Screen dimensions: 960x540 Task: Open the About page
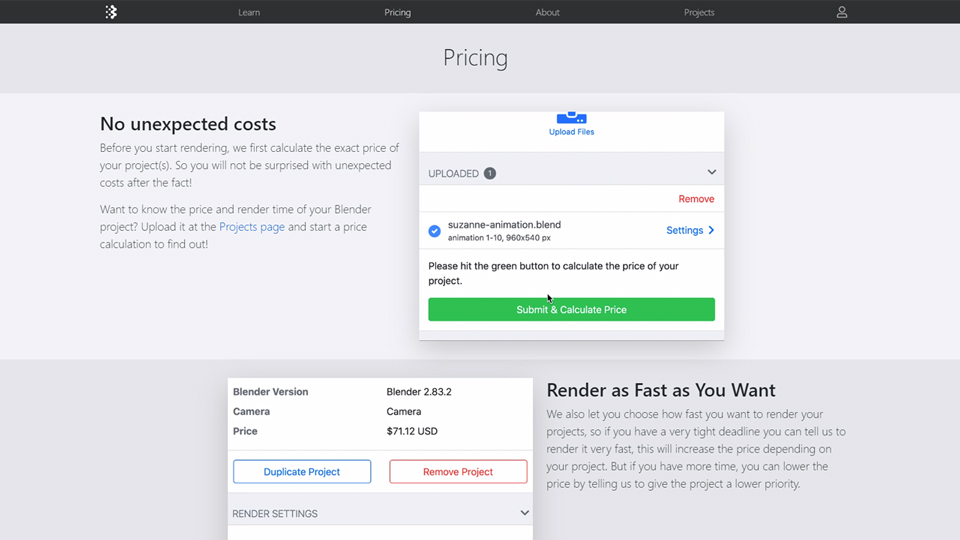coord(547,12)
